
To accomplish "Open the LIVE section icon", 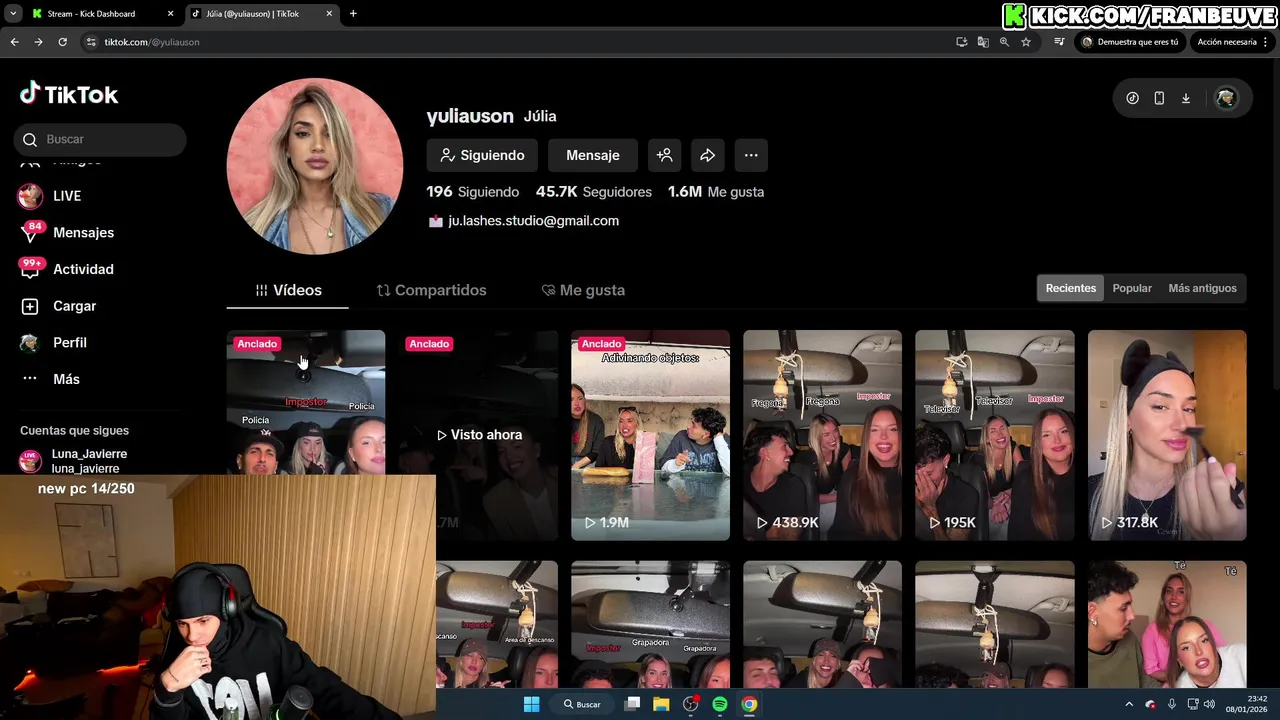I will pyautogui.click(x=30, y=196).
